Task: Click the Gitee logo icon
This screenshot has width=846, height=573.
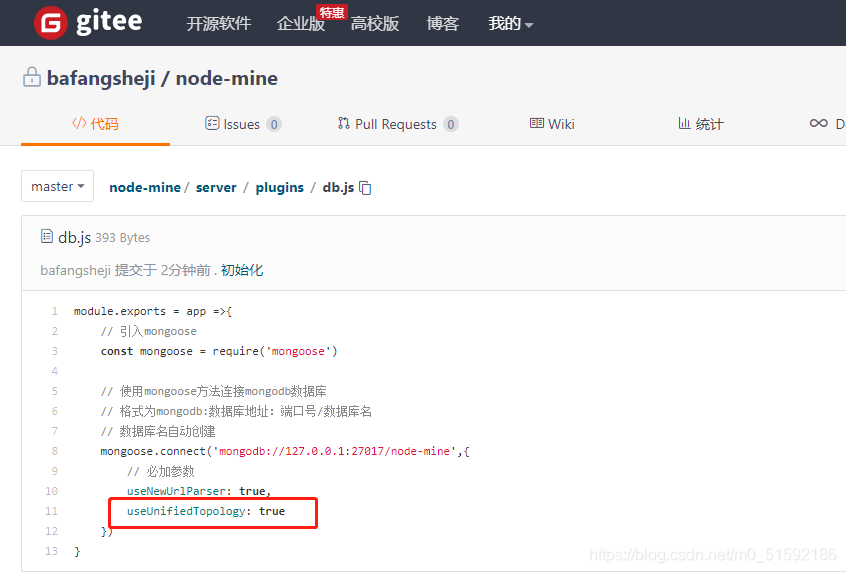Action: coord(51,23)
